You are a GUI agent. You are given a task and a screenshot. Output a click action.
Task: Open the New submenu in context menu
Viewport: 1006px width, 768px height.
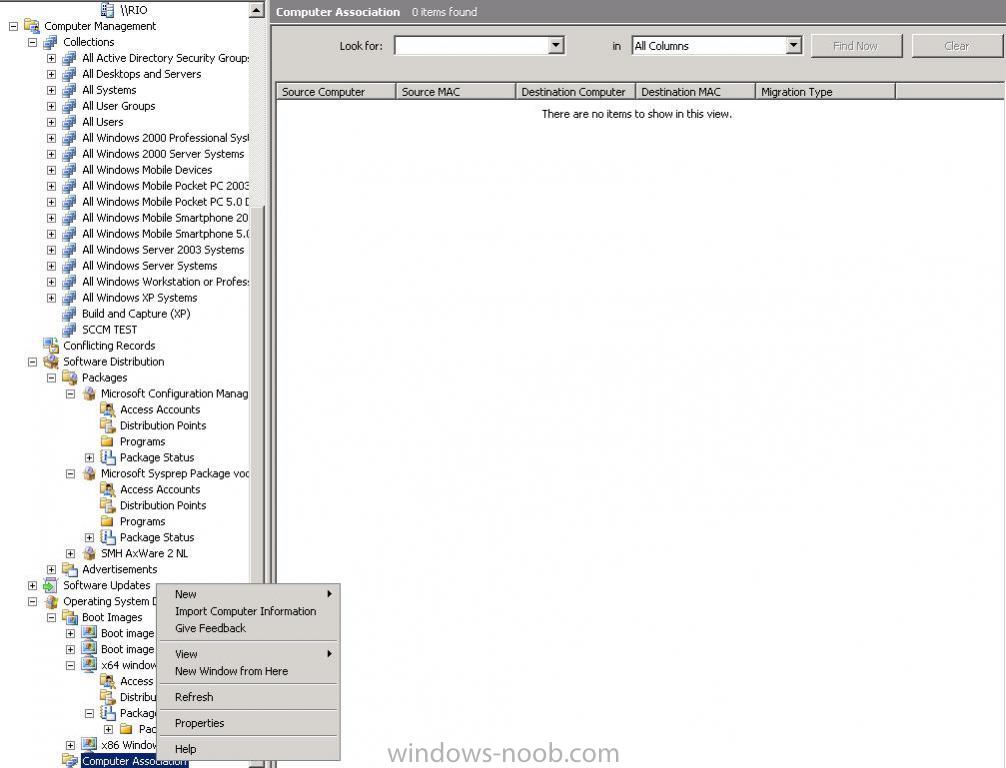point(248,594)
